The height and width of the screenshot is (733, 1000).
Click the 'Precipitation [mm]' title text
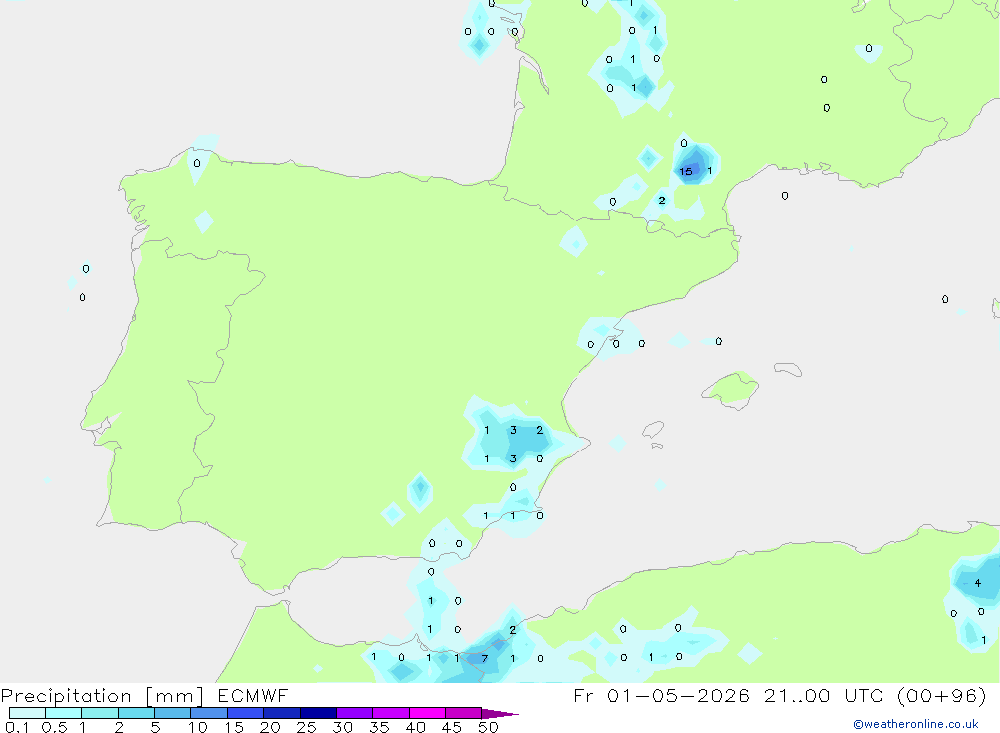tap(102, 696)
